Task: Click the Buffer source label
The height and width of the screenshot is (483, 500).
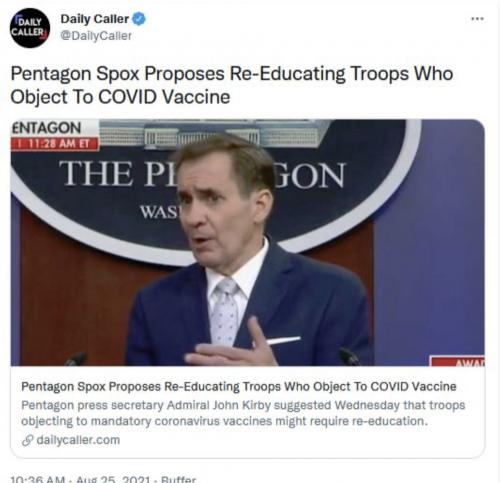Action: (178, 479)
